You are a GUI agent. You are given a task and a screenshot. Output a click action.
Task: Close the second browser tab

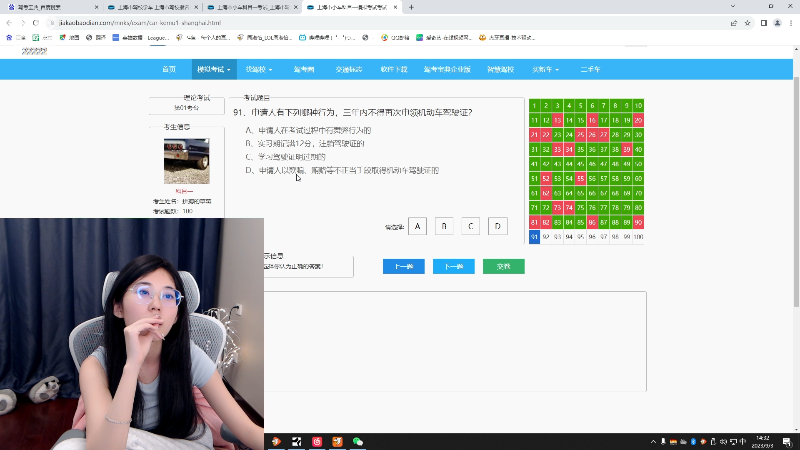coord(196,7)
